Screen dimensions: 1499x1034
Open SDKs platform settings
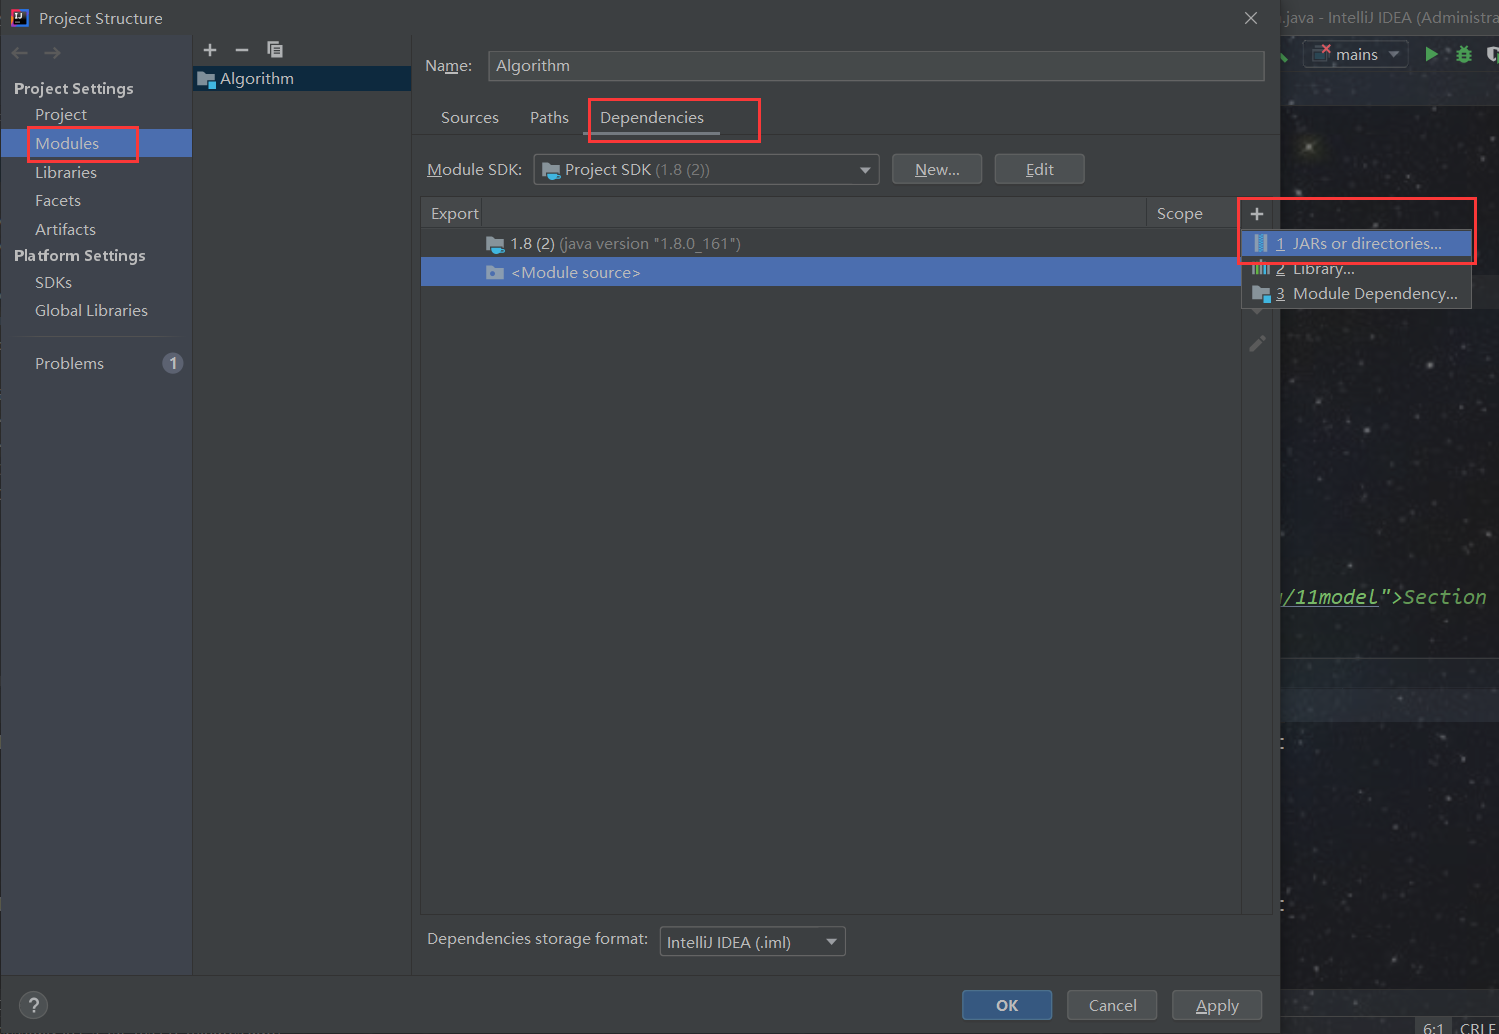53,283
